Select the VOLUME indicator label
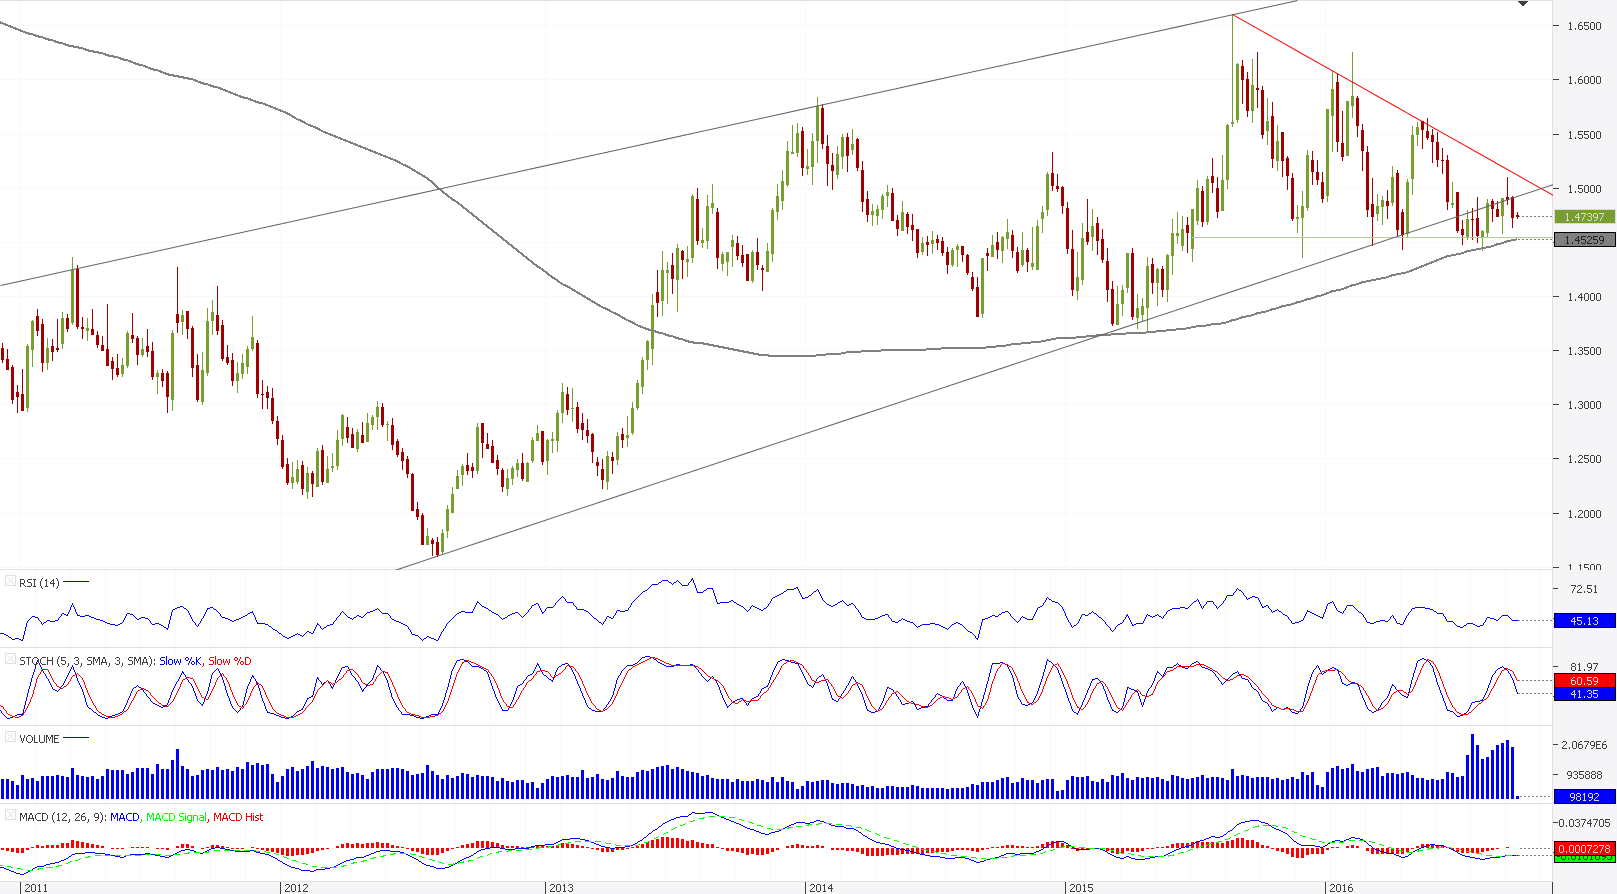 (39, 739)
